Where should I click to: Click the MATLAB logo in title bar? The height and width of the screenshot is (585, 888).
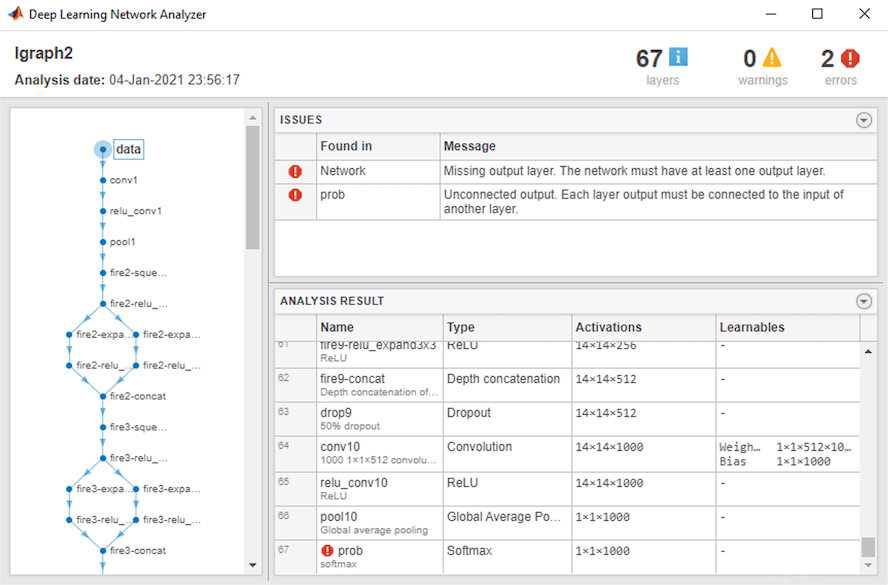click(x=16, y=14)
